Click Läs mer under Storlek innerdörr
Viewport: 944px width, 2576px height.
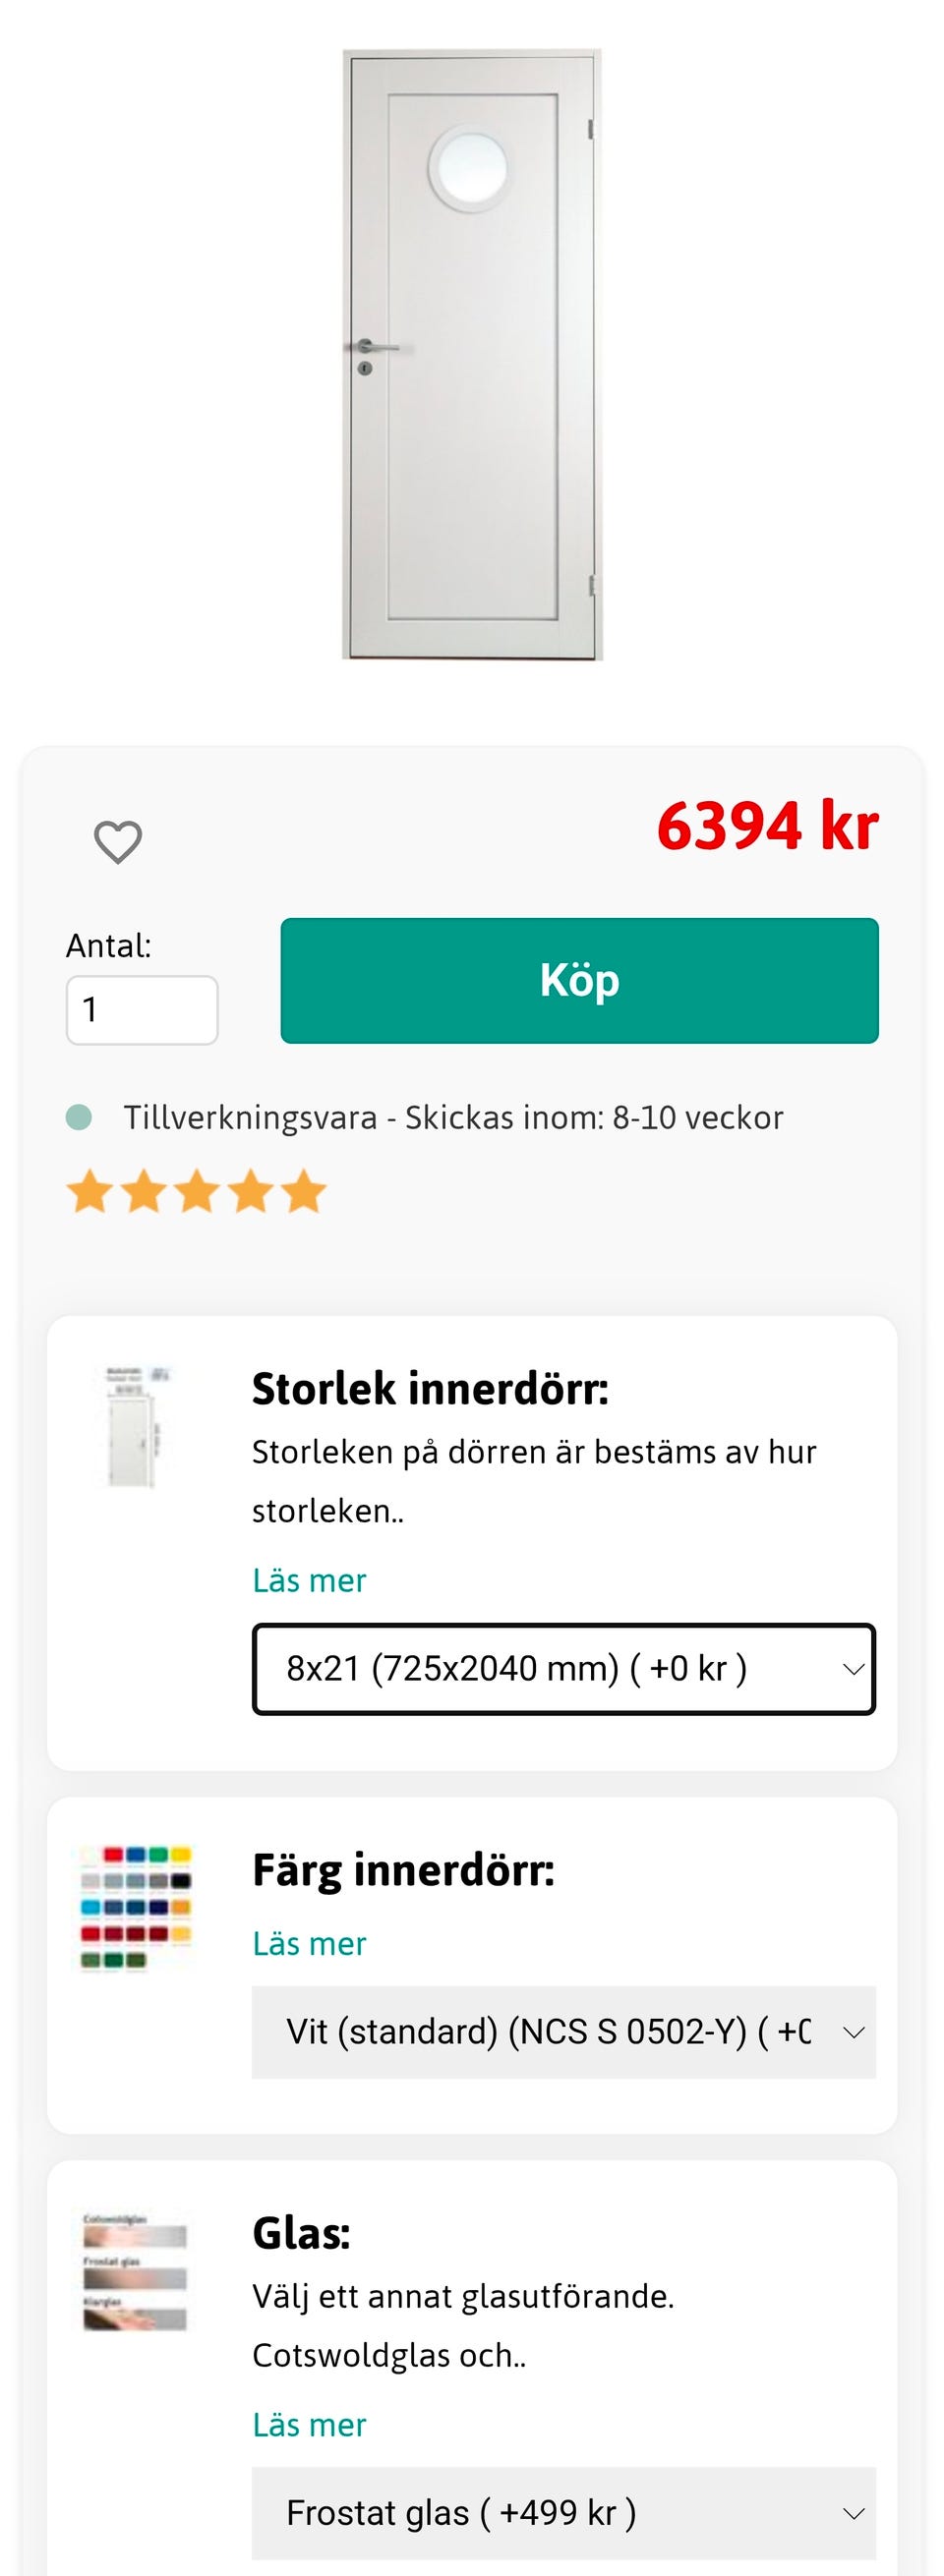click(309, 1580)
